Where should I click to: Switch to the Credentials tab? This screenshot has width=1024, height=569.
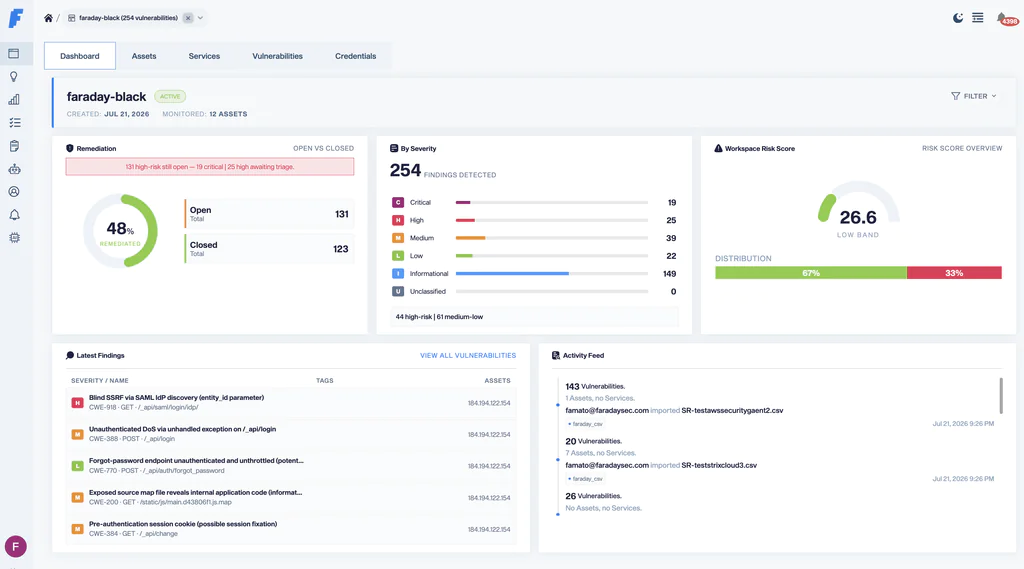[x=355, y=56]
